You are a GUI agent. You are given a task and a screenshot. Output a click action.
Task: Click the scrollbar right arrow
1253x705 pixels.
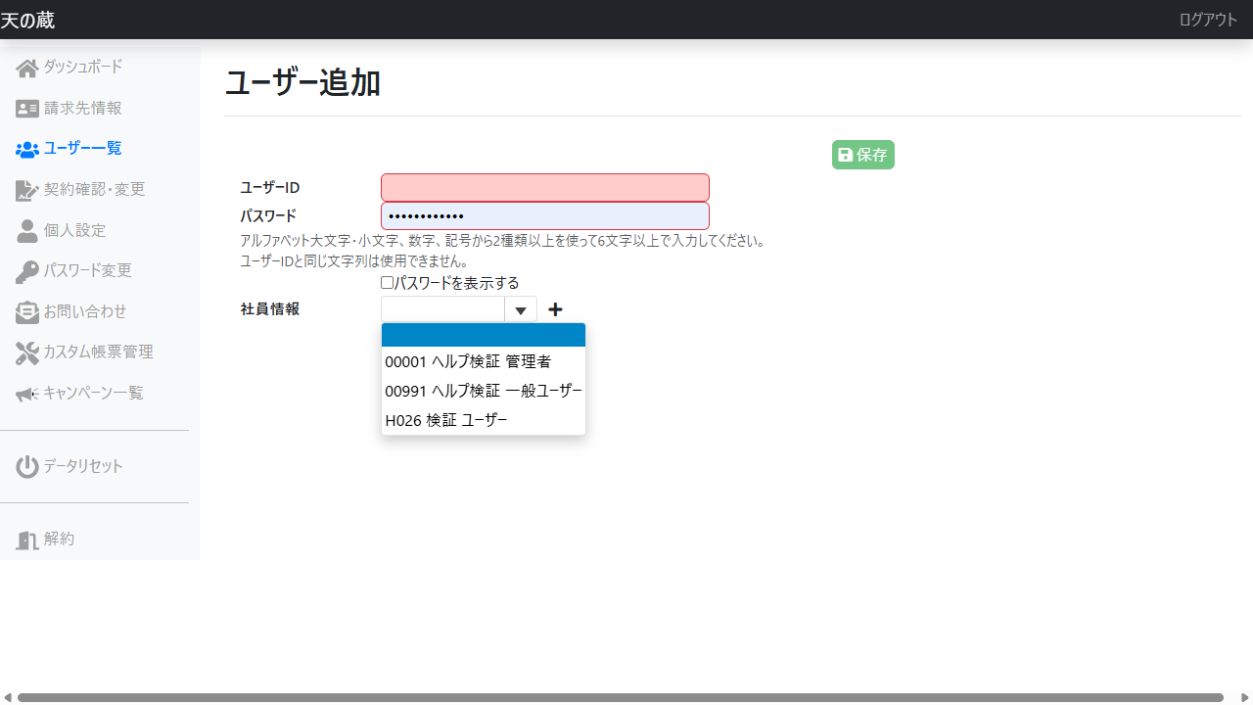coord(1244,697)
